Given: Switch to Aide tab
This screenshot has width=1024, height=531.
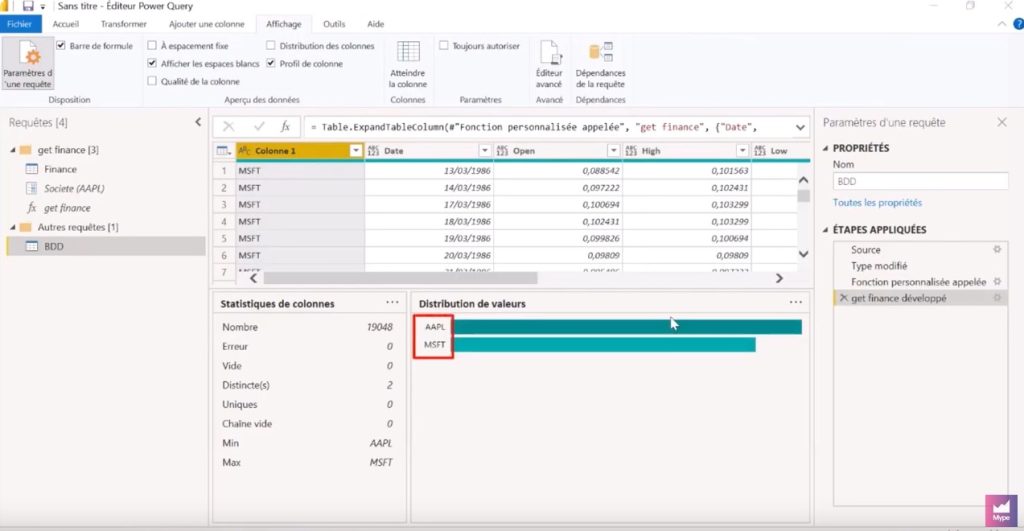Looking at the screenshot, I should 376,24.
